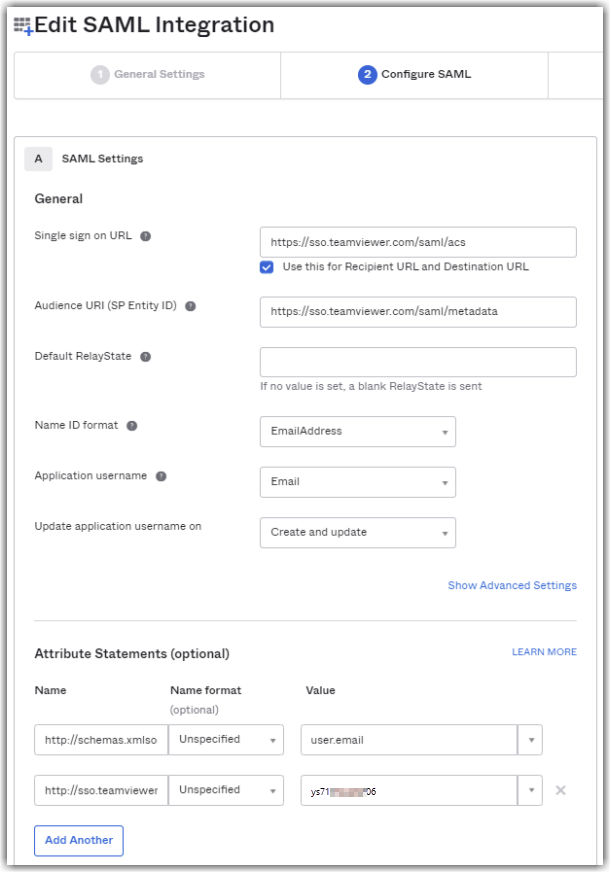Go to the General Settings step tab

(x=148, y=75)
